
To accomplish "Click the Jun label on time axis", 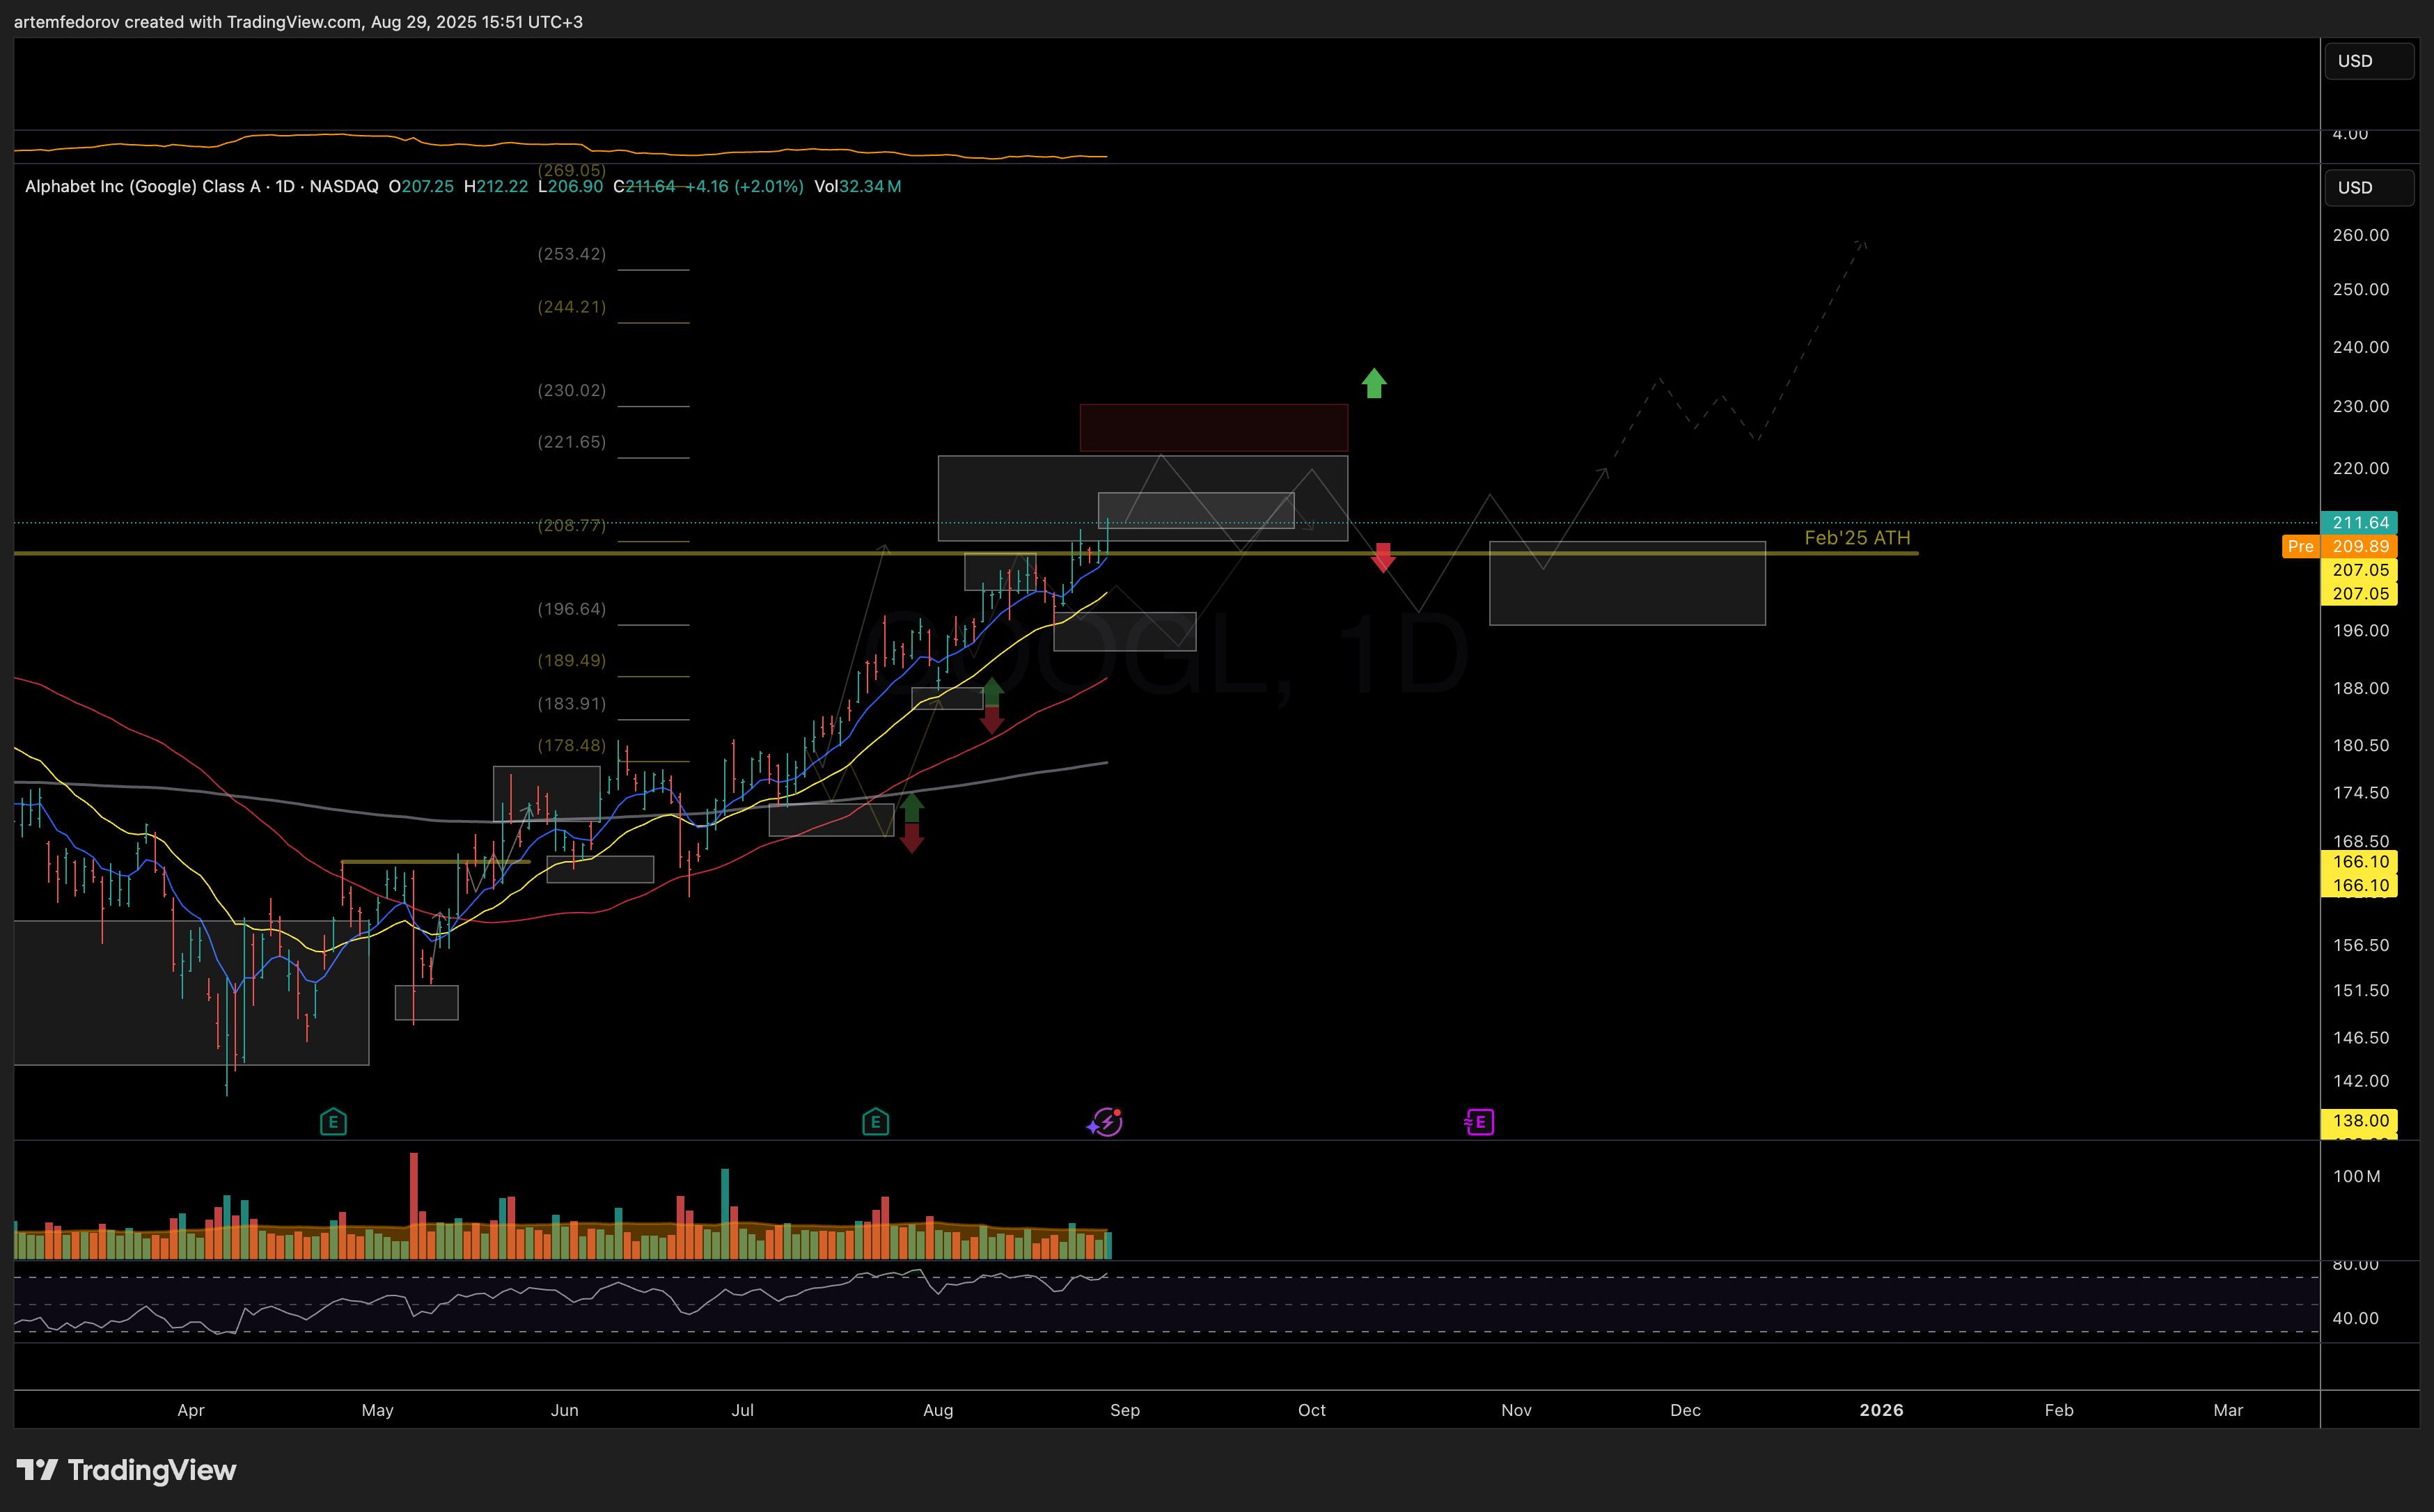I will click(564, 1410).
